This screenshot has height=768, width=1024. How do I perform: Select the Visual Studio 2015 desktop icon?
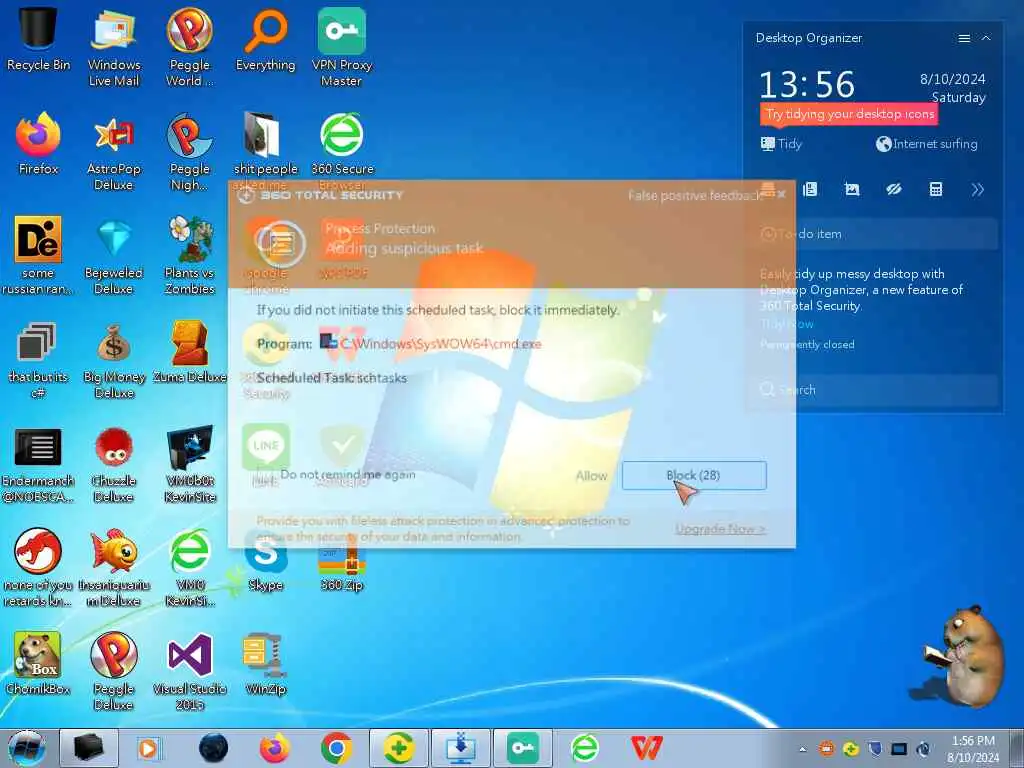click(x=189, y=671)
